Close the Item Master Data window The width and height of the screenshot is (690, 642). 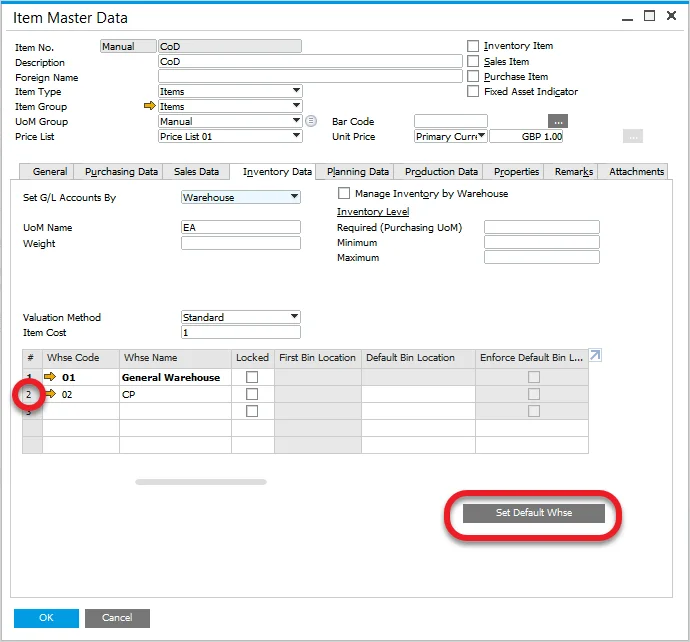[x=672, y=16]
